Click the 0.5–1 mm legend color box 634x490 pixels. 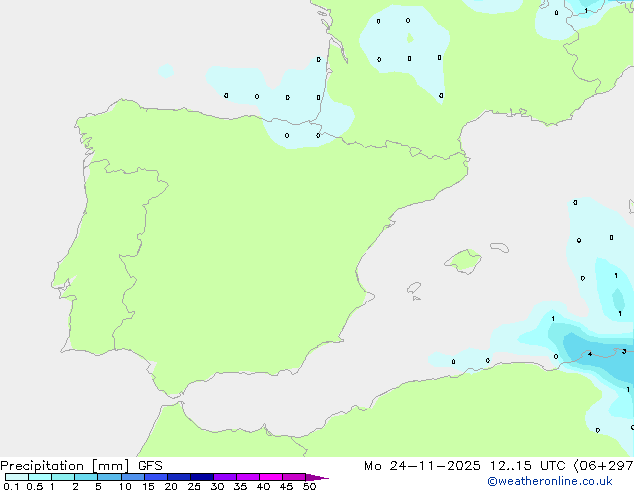click(x=40, y=477)
